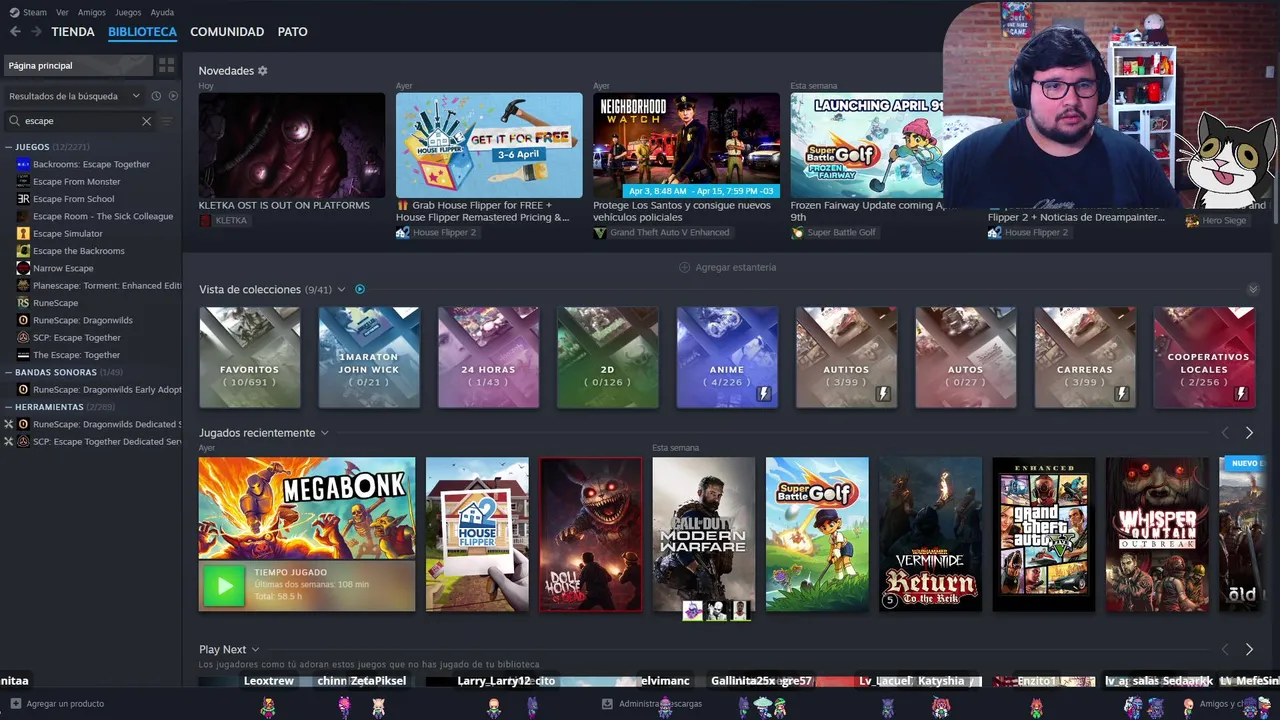Screen dimensions: 1280x720
Task: Expand the Vista de colecciones dropdown arrow
Action: click(341, 289)
